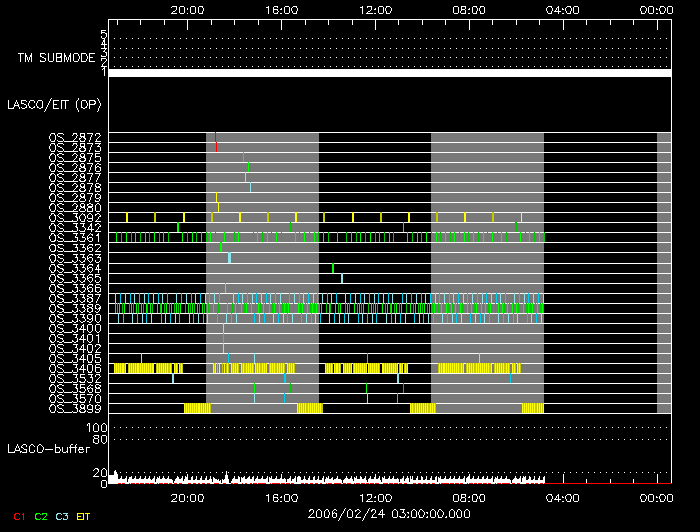This screenshot has height=532, width=700.
Task: Click the top axis 08:00 label
Action: click(x=469, y=10)
